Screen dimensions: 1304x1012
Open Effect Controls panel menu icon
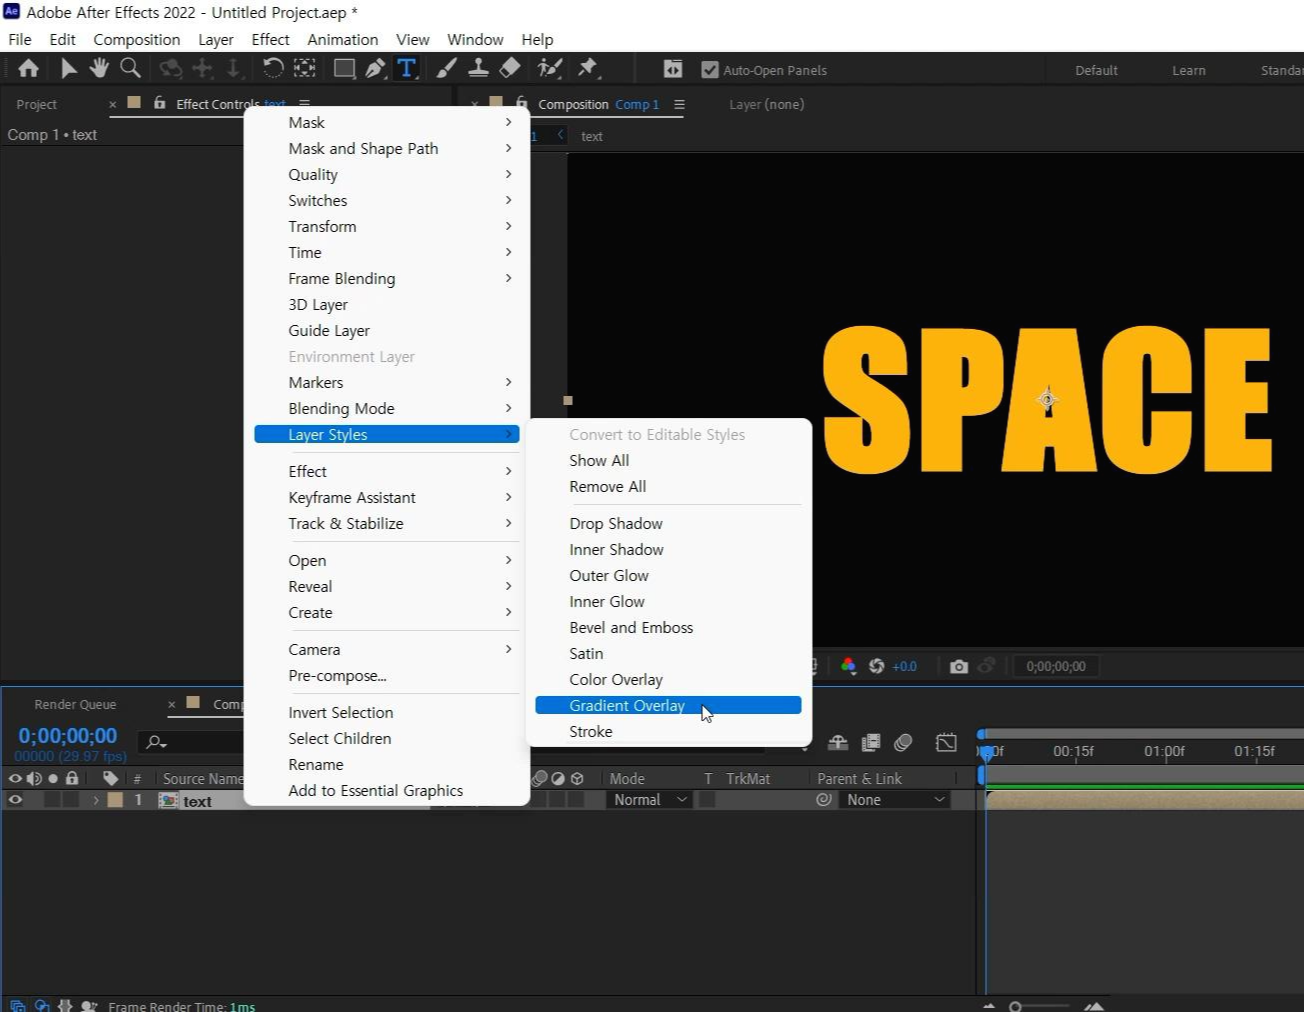click(x=305, y=104)
